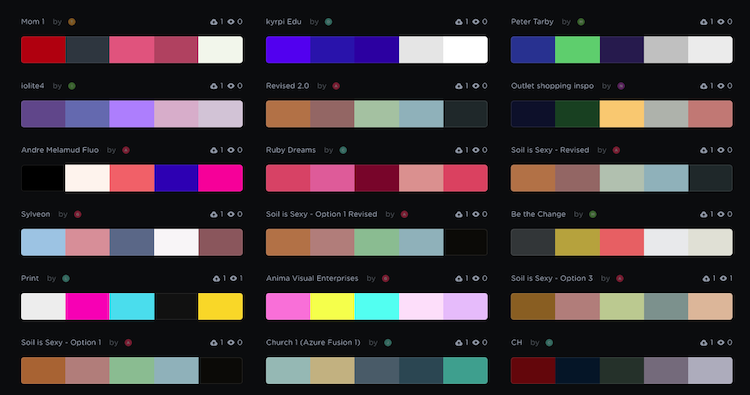Select the magenta swatch in Andre Melamud Fluo
Screen dimensions: 750x395
(221, 178)
